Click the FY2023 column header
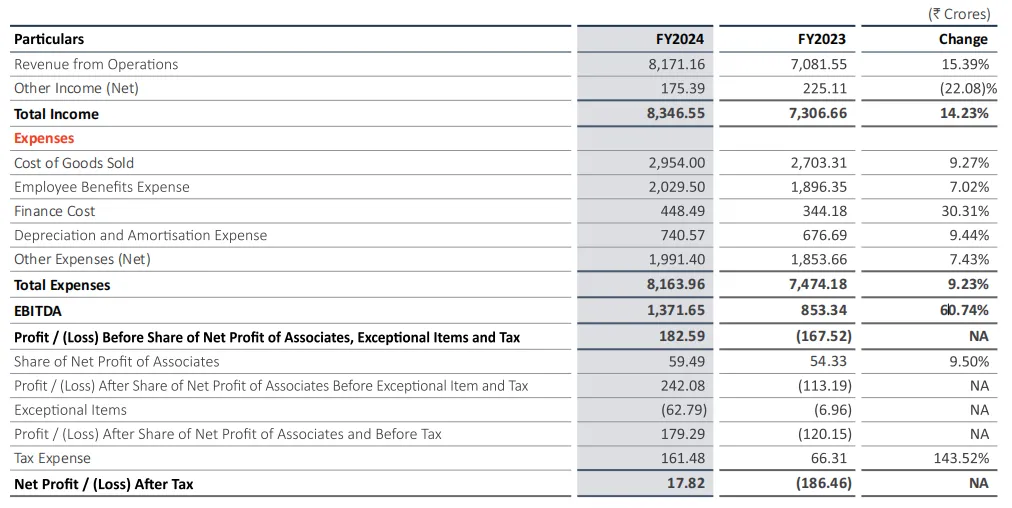Screen dimensions: 1012x508 pyautogui.click(x=821, y=39)
